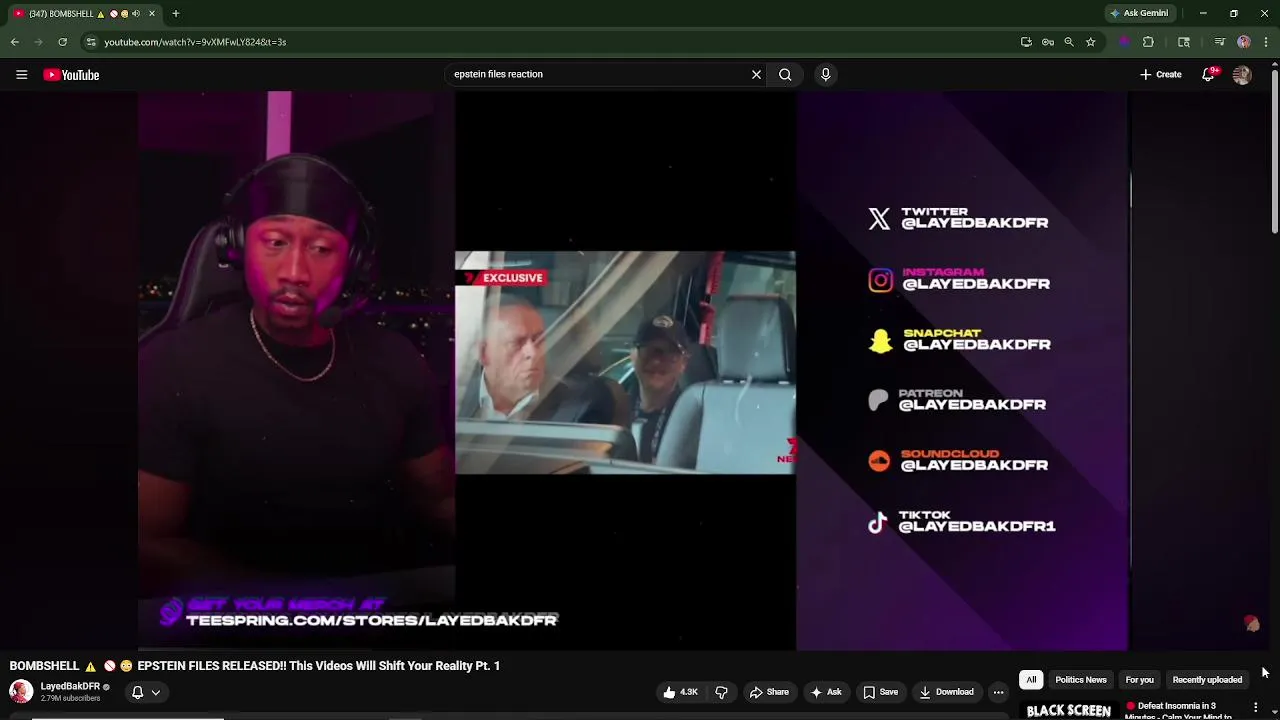Viewport: 1280px width, 720px height.
Task: View site information in the address bar
Action: [x=91, y=42]
